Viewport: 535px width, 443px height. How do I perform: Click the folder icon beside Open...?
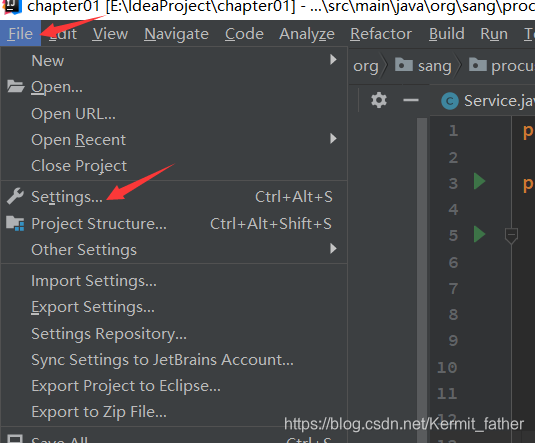click(x=15, y=86)
